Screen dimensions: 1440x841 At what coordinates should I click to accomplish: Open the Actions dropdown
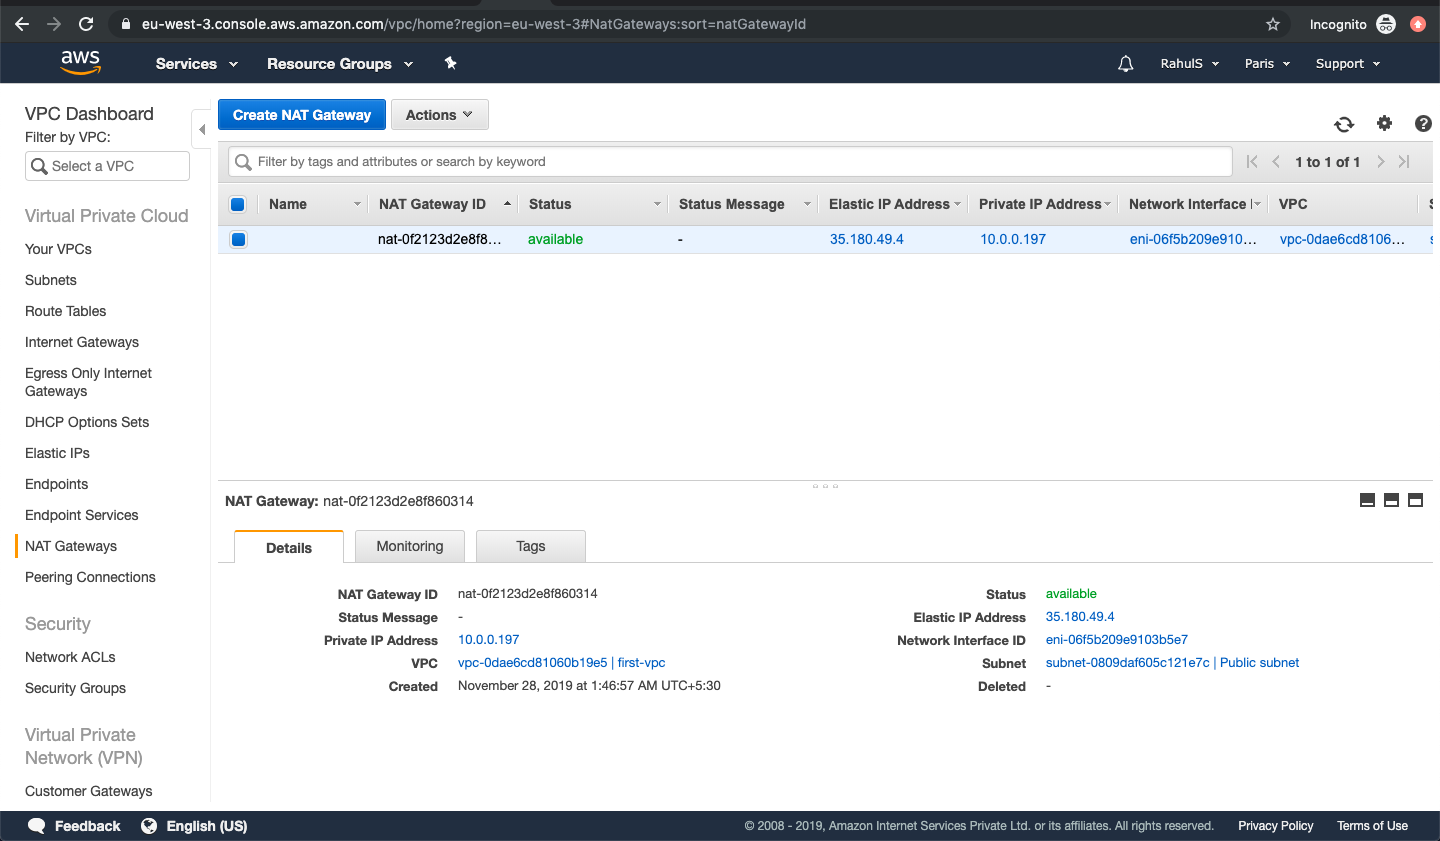(x=439, y=114)
